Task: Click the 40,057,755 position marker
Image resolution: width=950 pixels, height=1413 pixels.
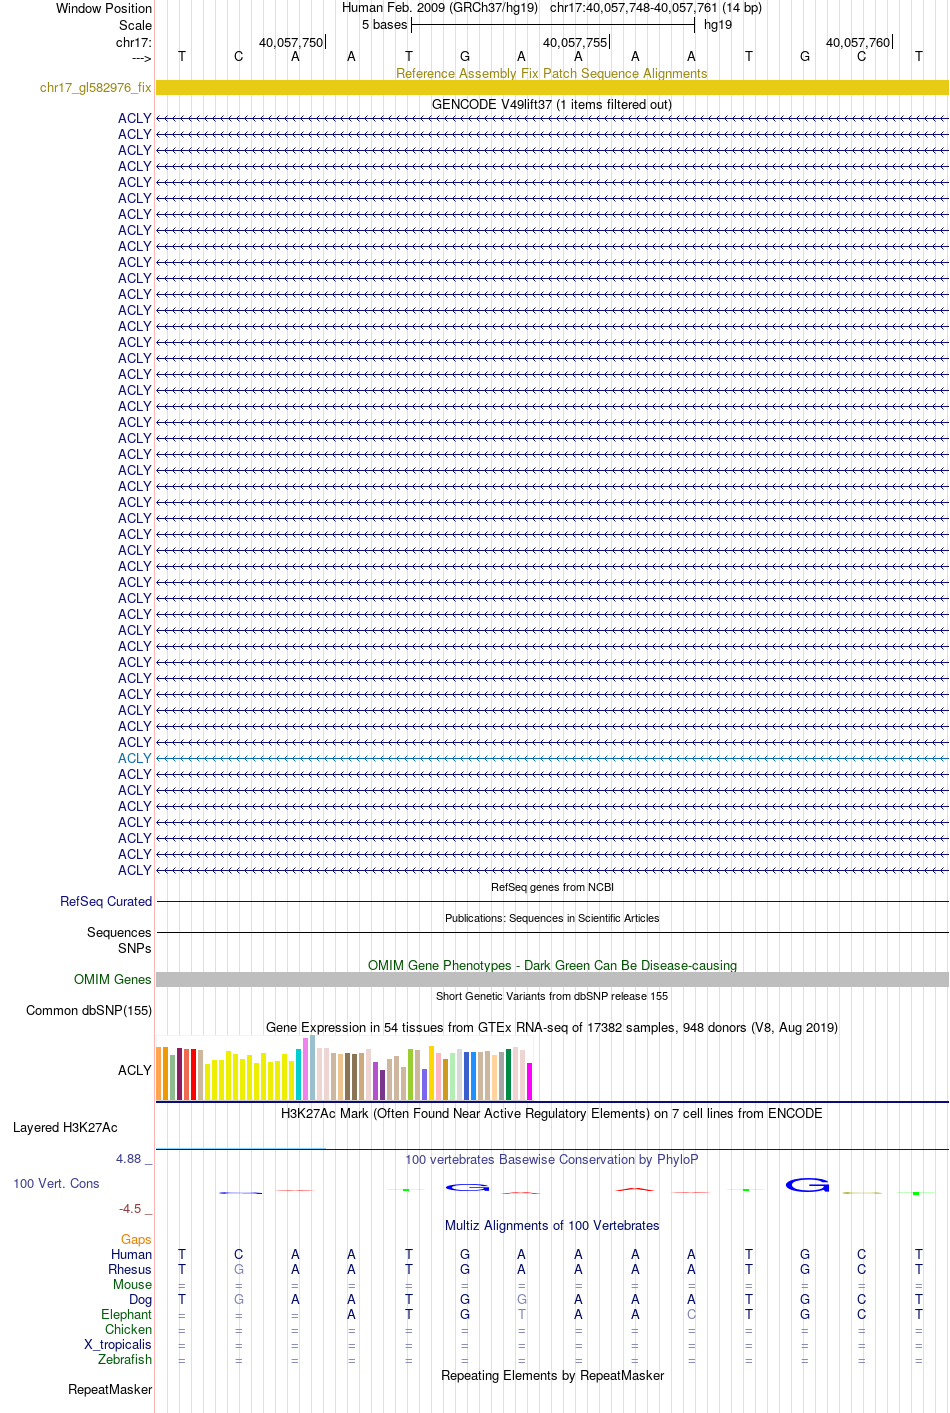Action: (x=576, y=42)
